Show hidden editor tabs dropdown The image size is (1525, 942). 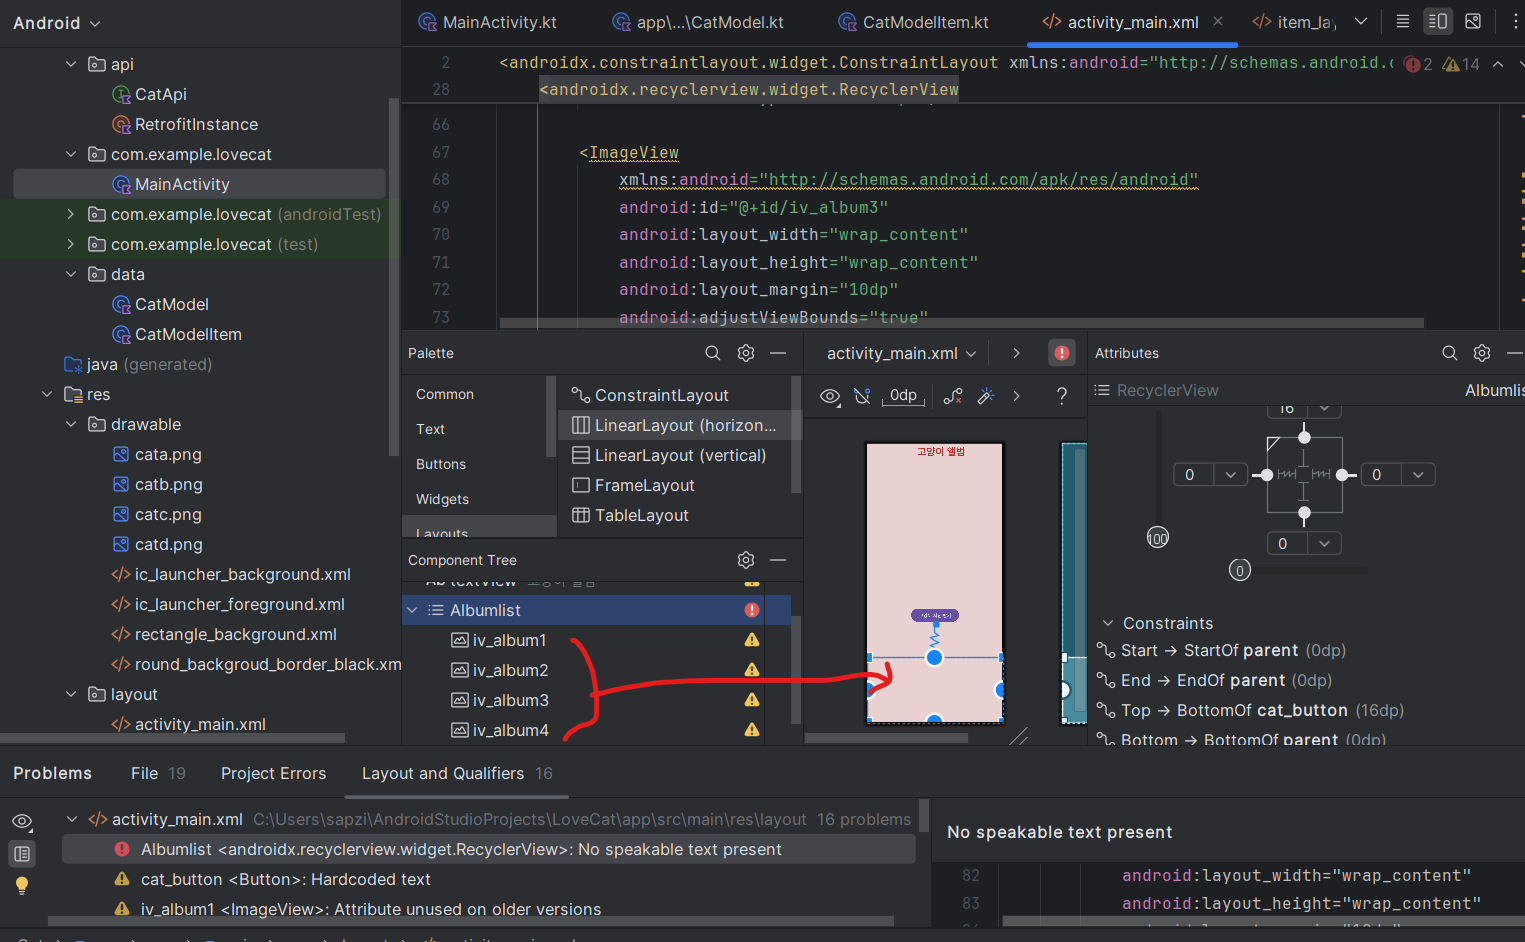click(1361, 21)
